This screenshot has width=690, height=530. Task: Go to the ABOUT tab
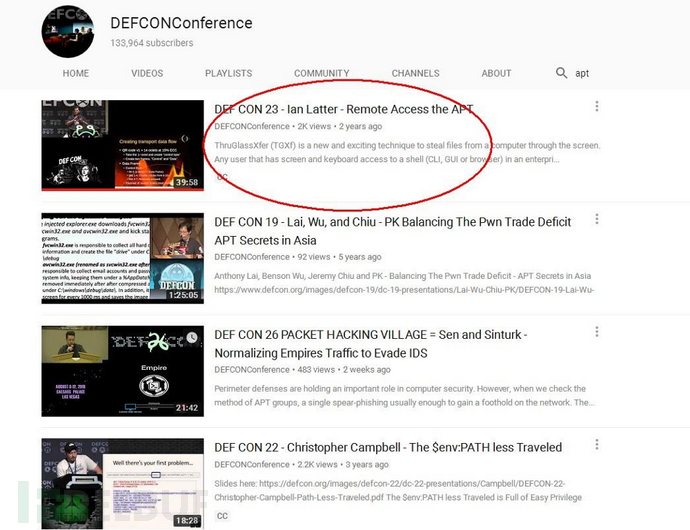point(496,73)
